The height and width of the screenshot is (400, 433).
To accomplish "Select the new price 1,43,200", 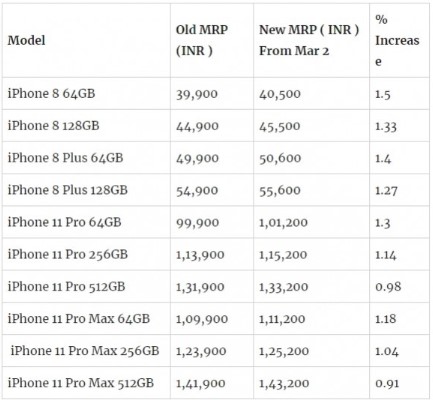I will pos(284,383).
